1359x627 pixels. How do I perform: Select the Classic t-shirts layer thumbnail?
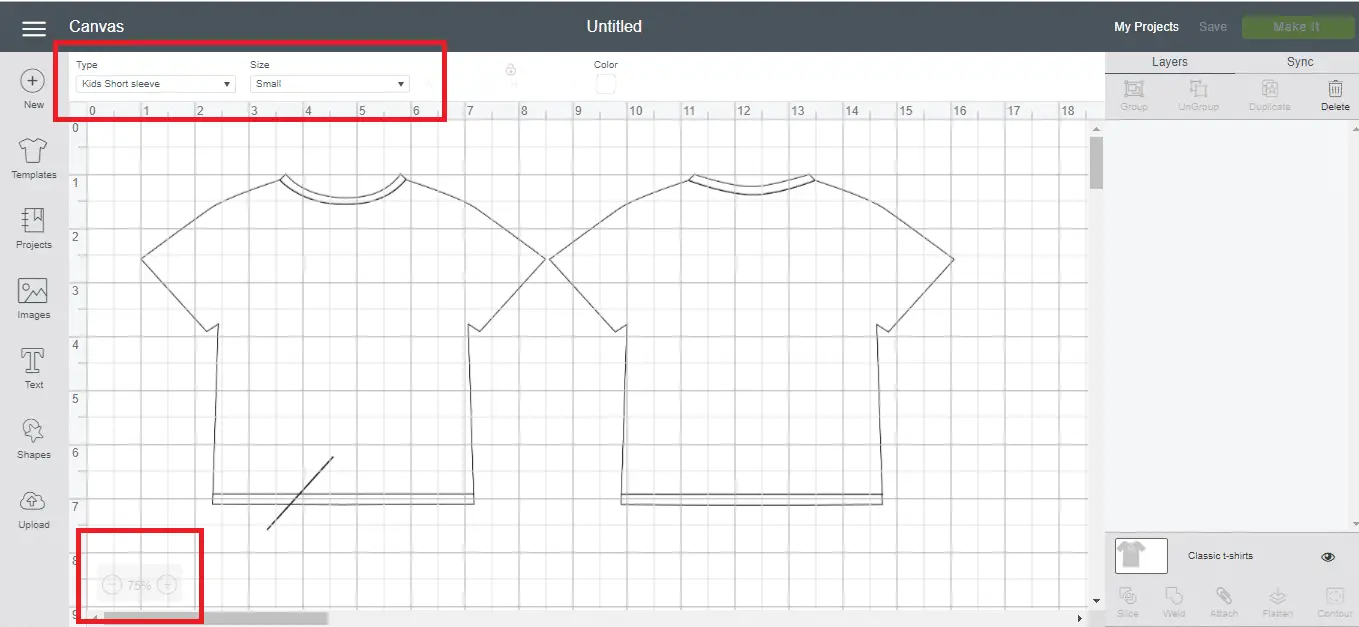[1141, 556]
